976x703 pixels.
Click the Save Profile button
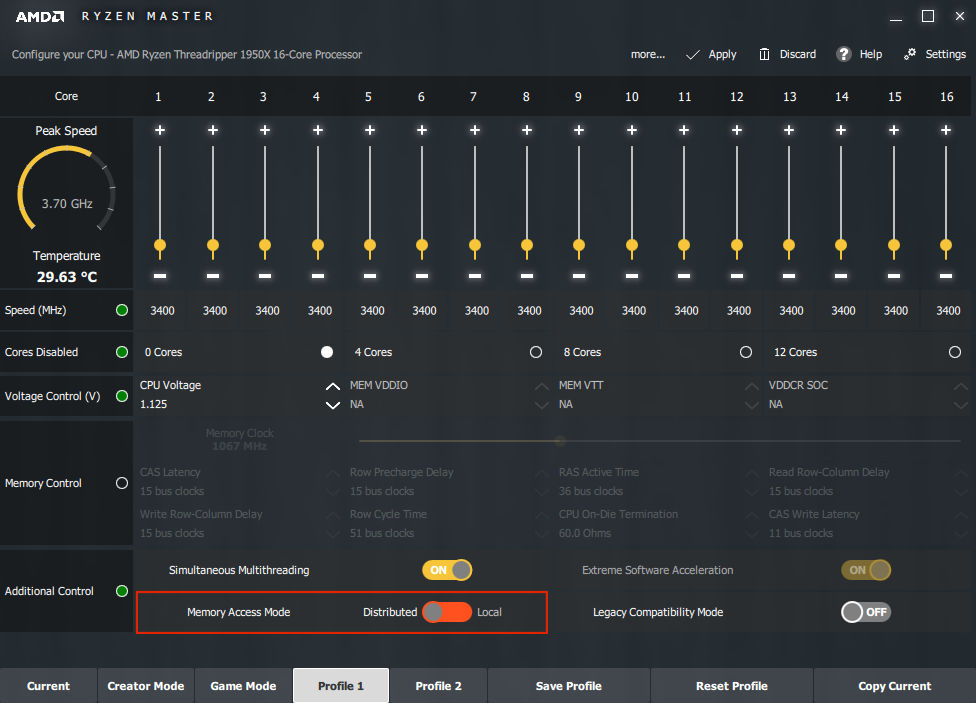569,686
